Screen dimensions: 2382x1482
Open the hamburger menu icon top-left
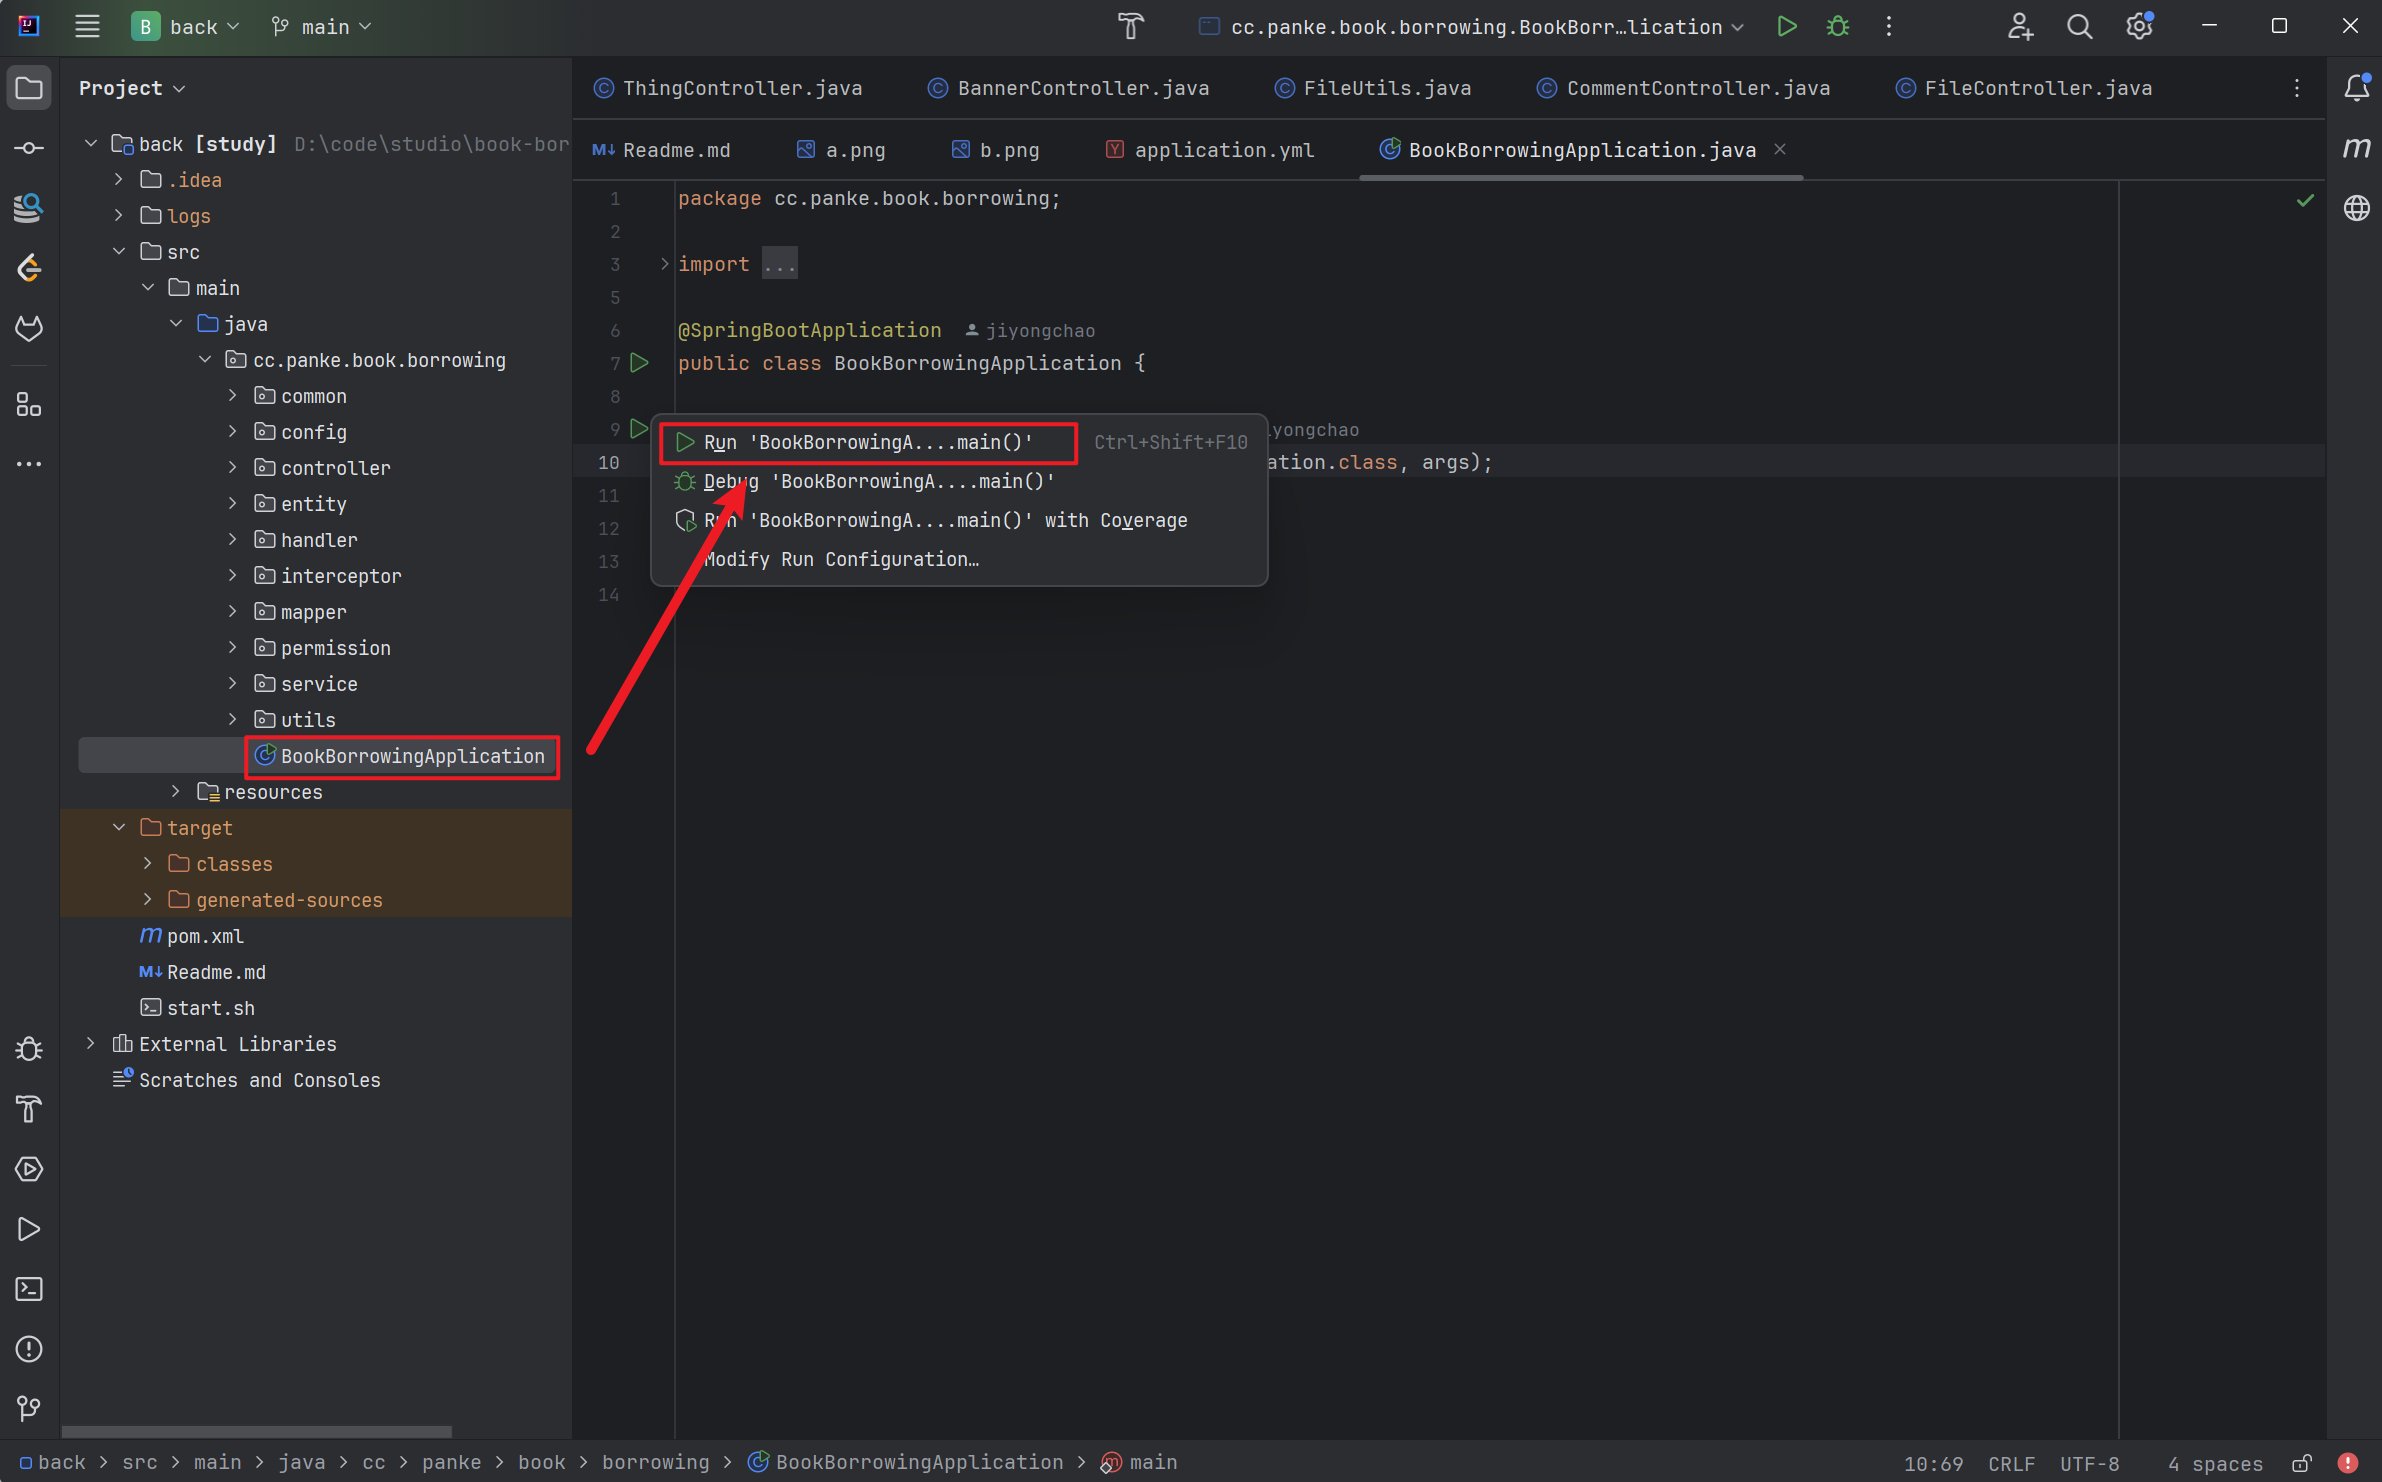coord(85,26)
